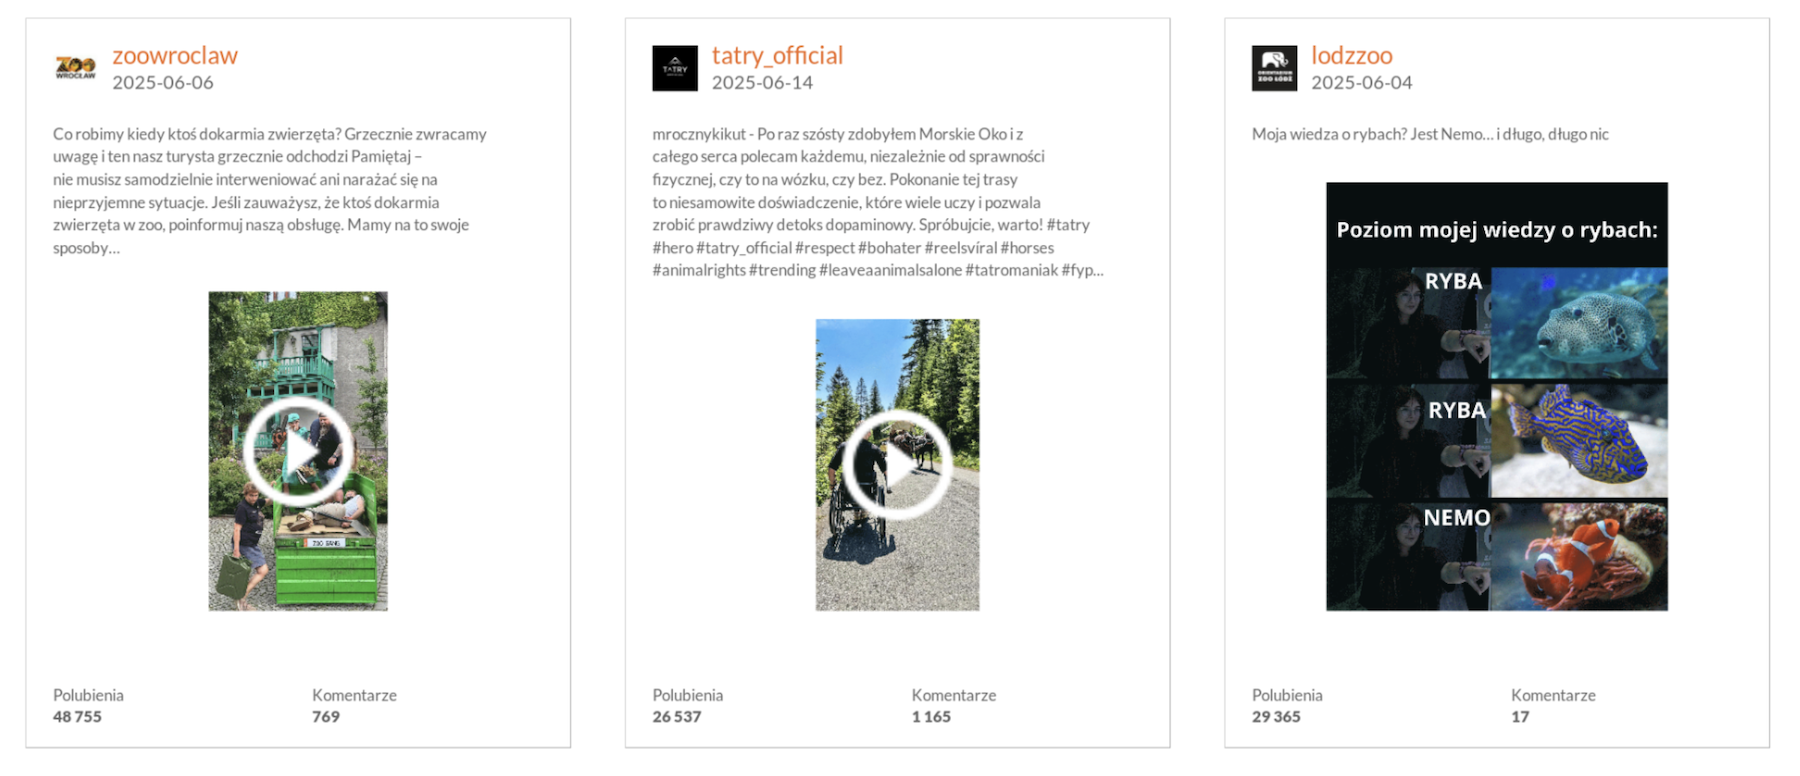The width and height of the screenshot is (1800, 776).
Task: Click the 2025-06-14 post date
Action: coord(762,83)
